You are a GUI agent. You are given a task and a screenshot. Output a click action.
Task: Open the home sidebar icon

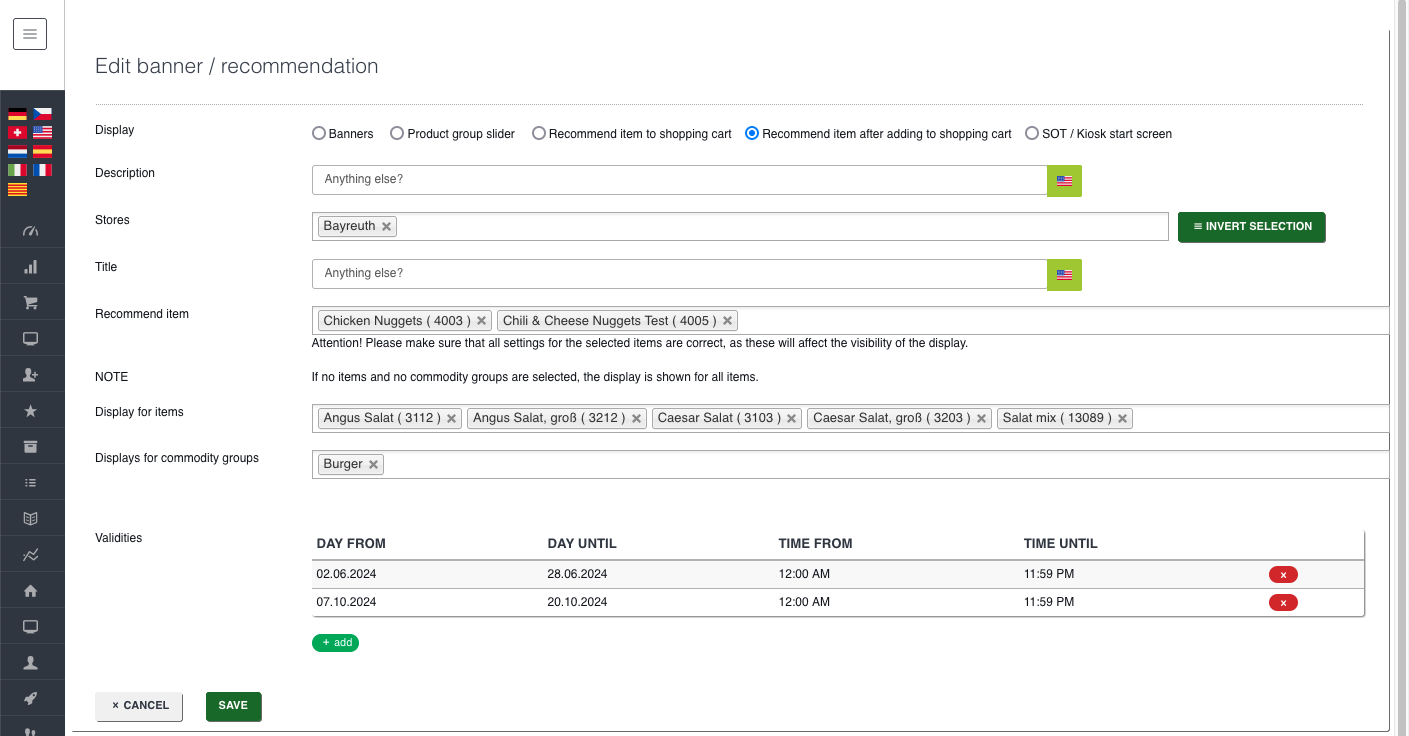(x=31, y=591)
